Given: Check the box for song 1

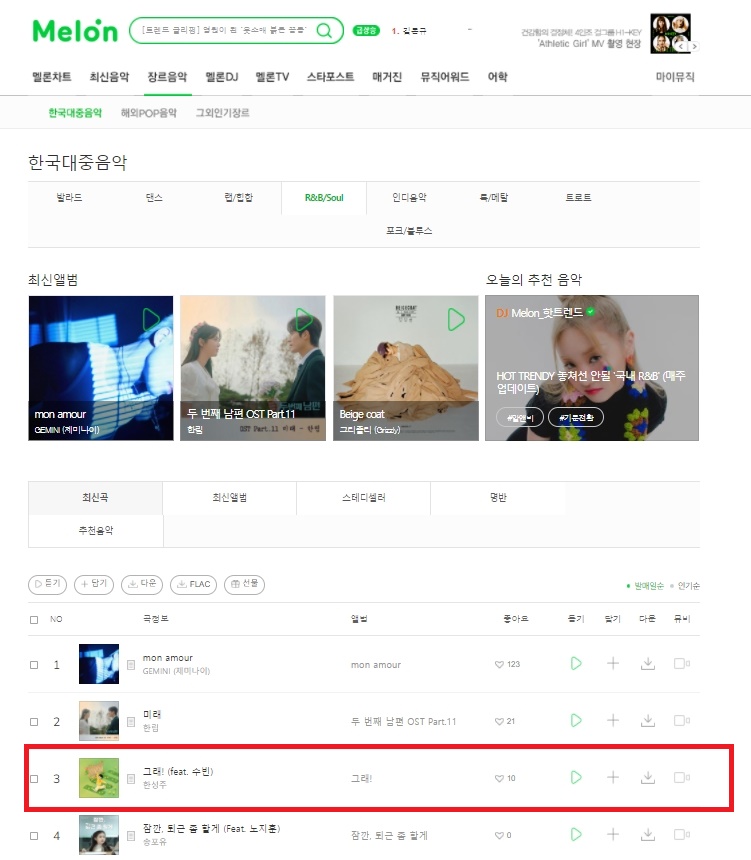Looking at the screenshot, I should point(34,665).
